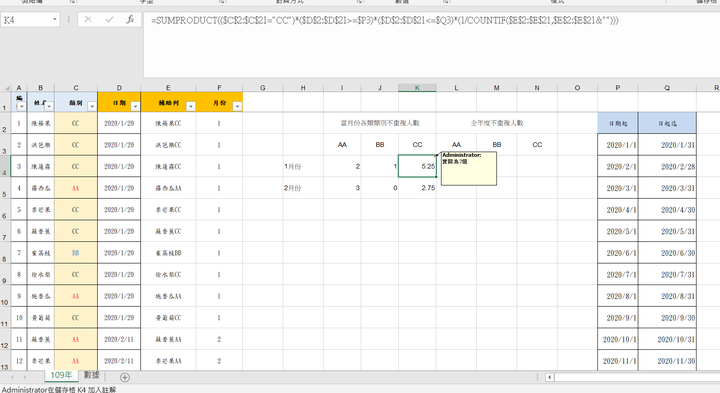Click the Administrator comment note box

[468, 168]
